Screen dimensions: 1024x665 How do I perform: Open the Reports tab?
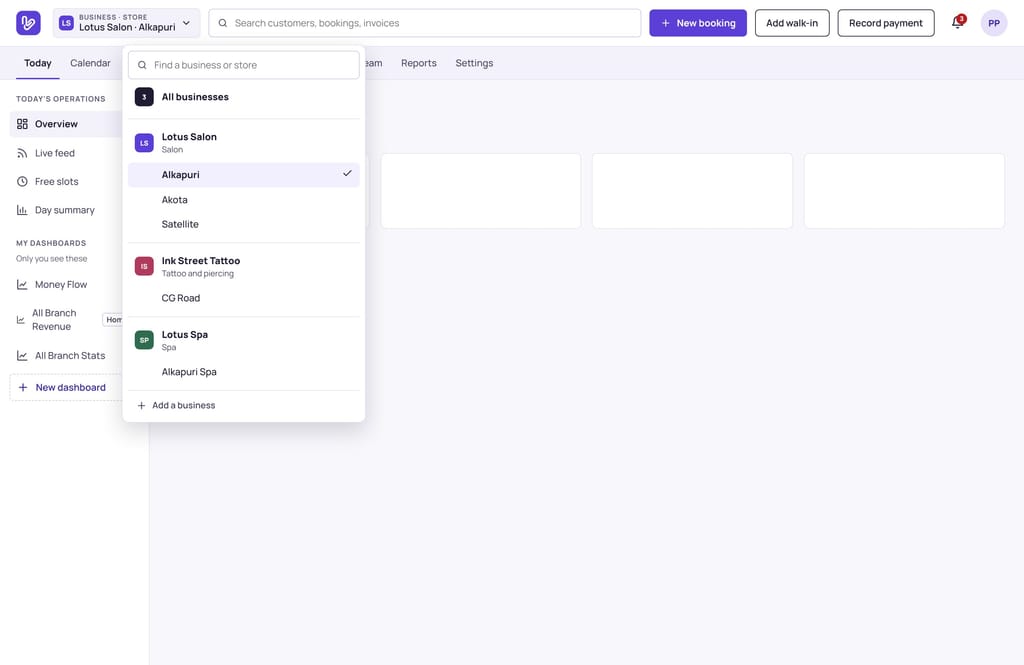[419, 63]
